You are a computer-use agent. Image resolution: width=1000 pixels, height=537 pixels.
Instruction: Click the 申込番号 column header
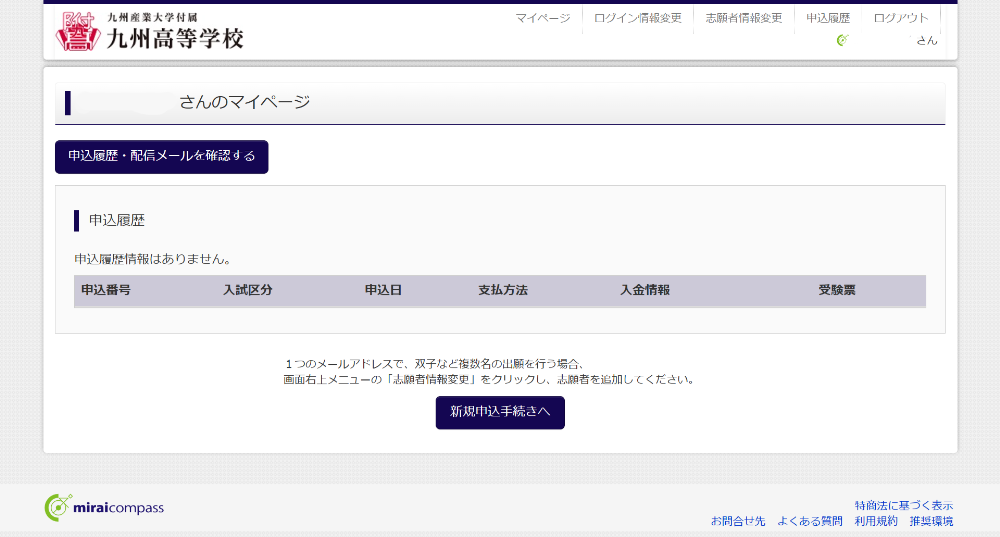pos(106,290)
